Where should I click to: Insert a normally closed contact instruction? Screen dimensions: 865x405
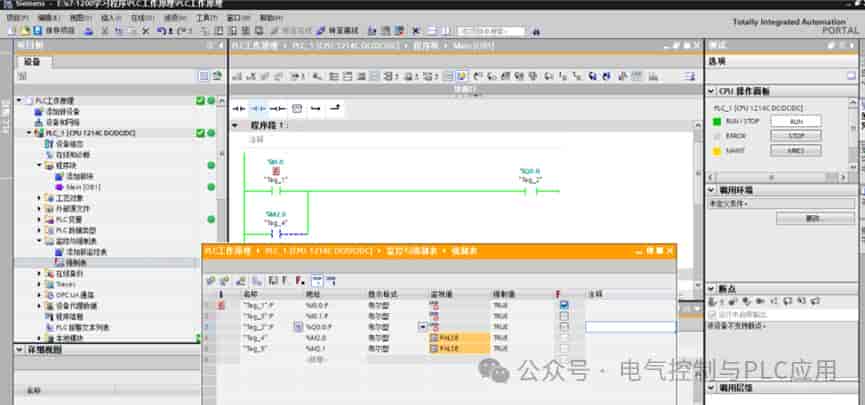(258, 109)
